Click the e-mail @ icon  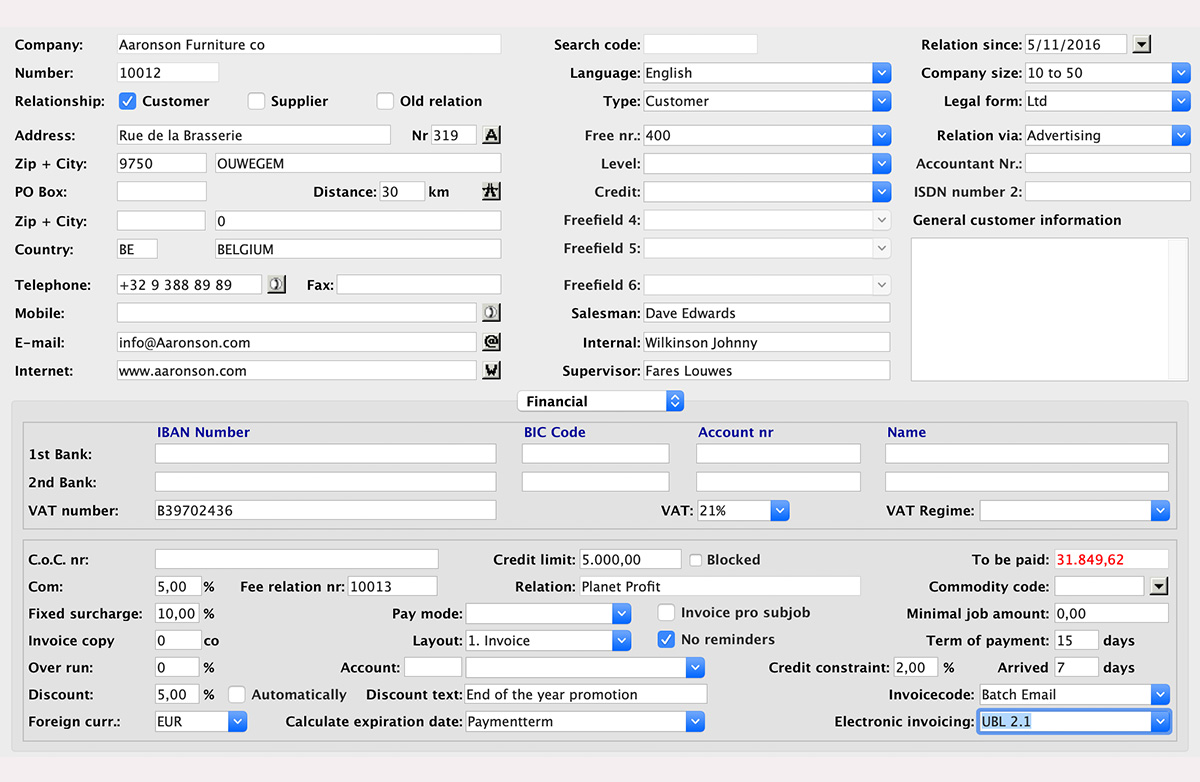pos(491,342)
